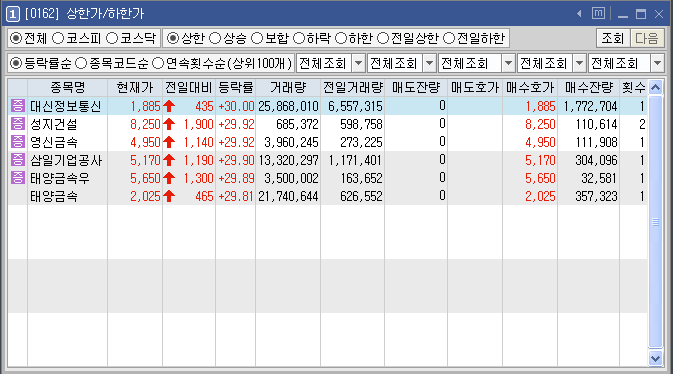The image size is (673, 374).
Task: Click the 거래량 column header
Action: pos(288,88)
